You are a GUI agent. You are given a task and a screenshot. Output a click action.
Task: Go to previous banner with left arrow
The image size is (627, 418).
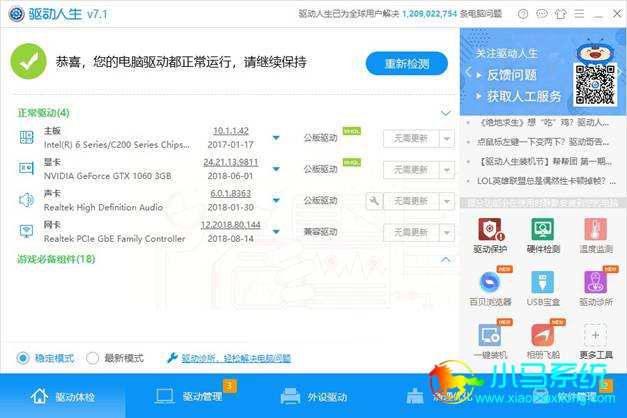click(x=468, y=72)
